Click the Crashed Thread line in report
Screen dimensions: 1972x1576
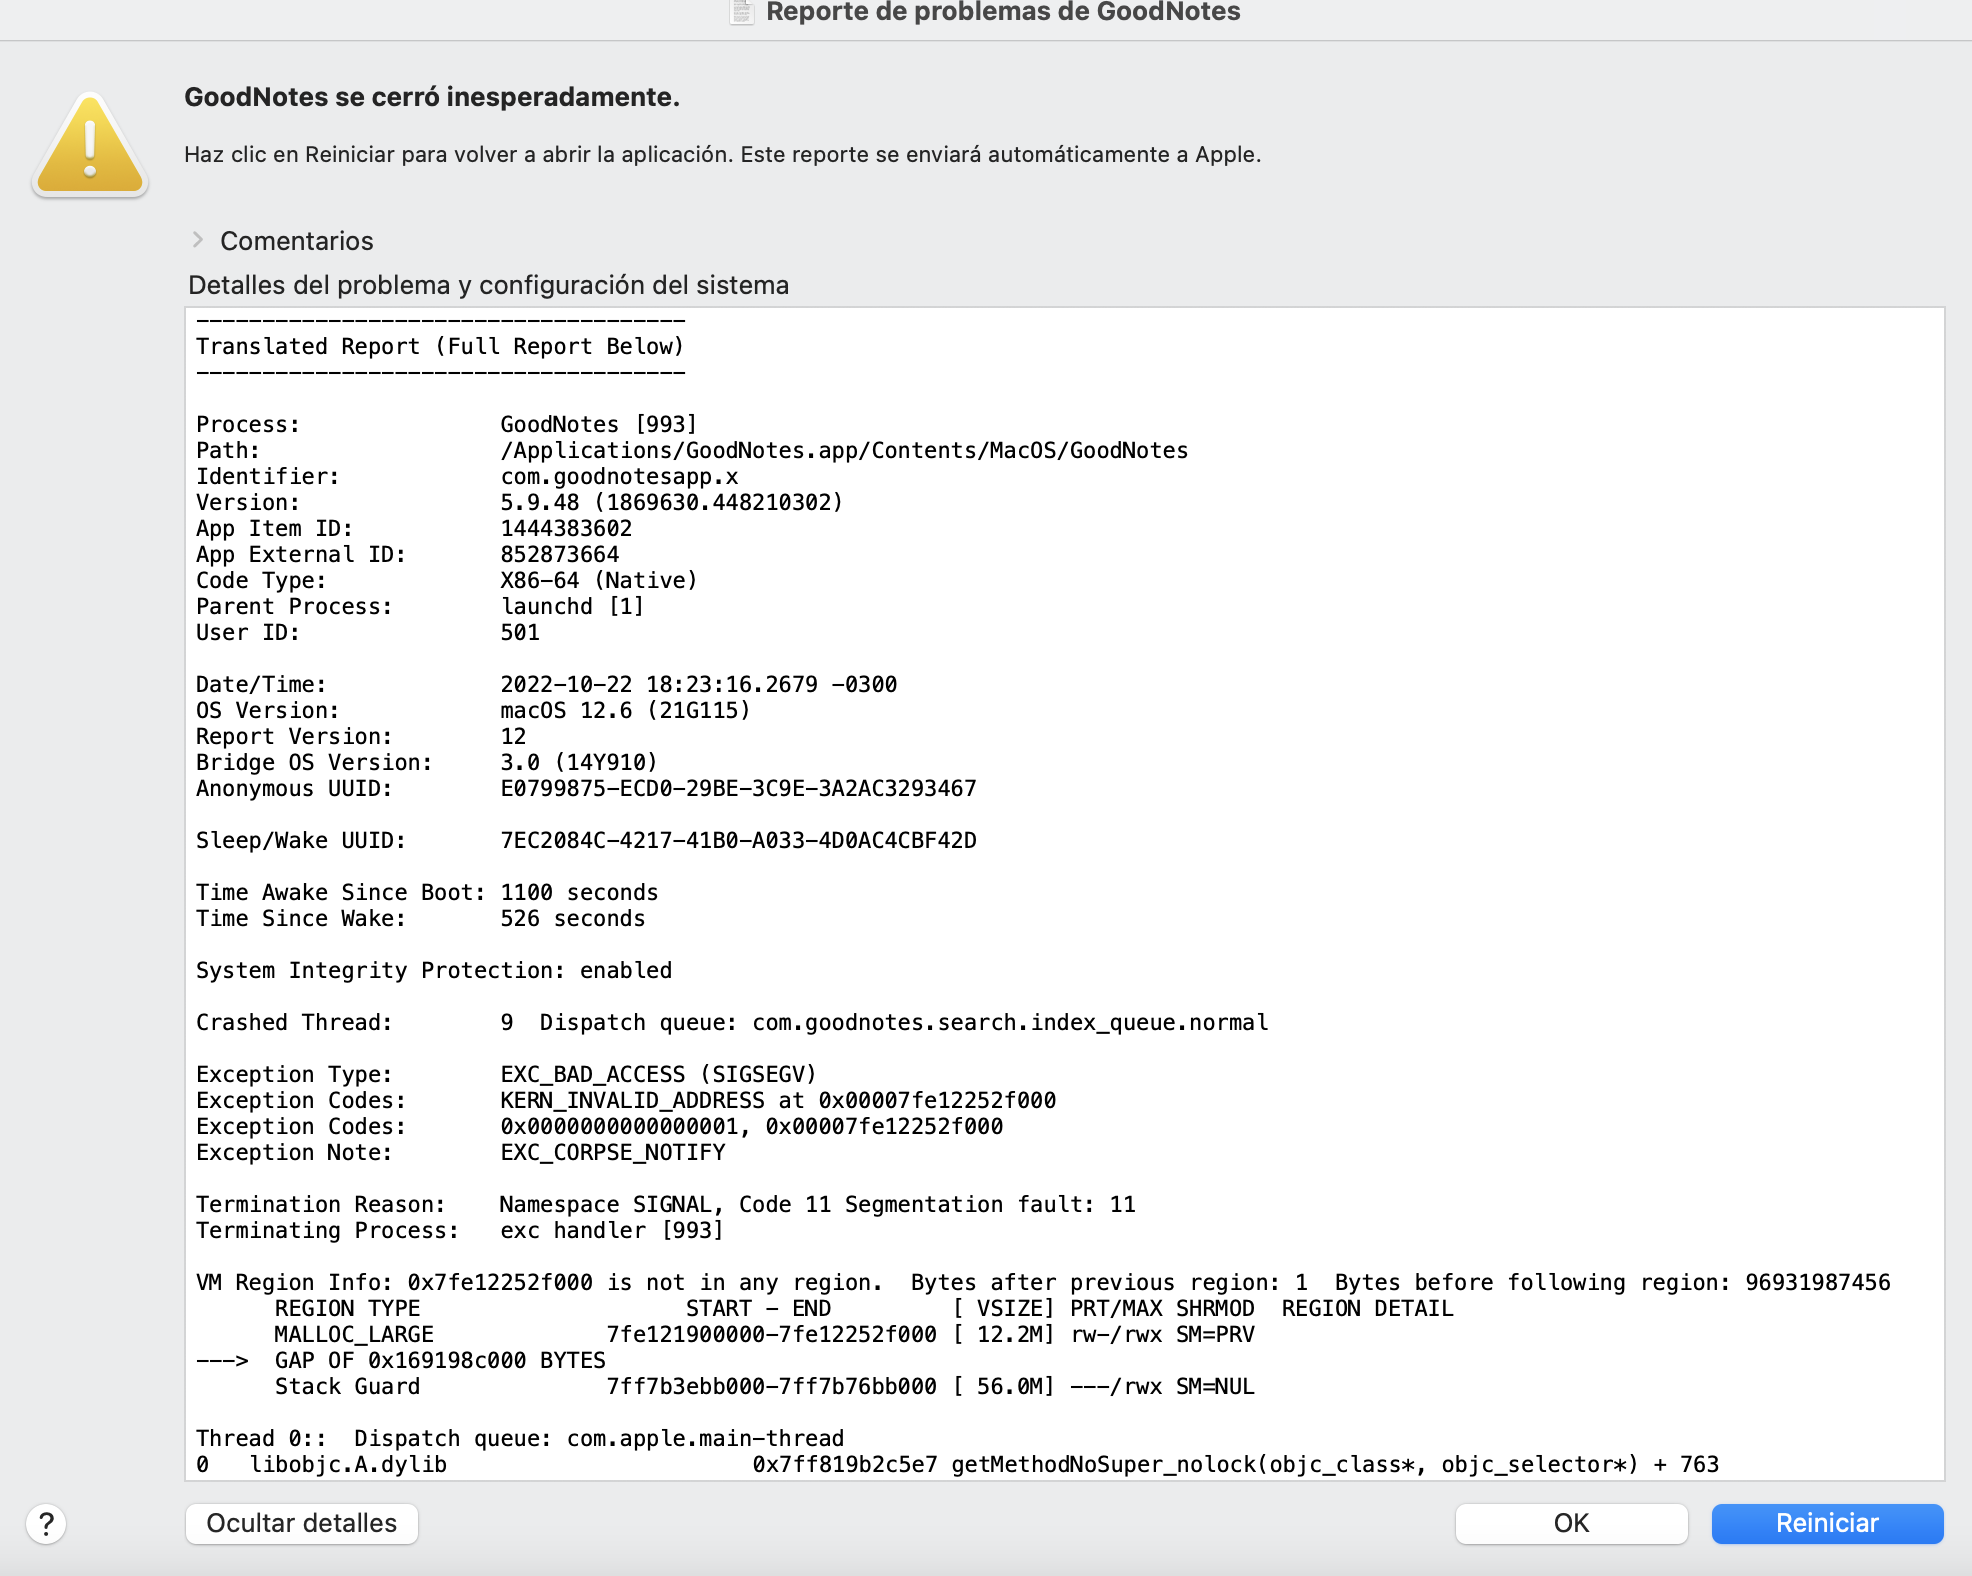pos(731,1022)
